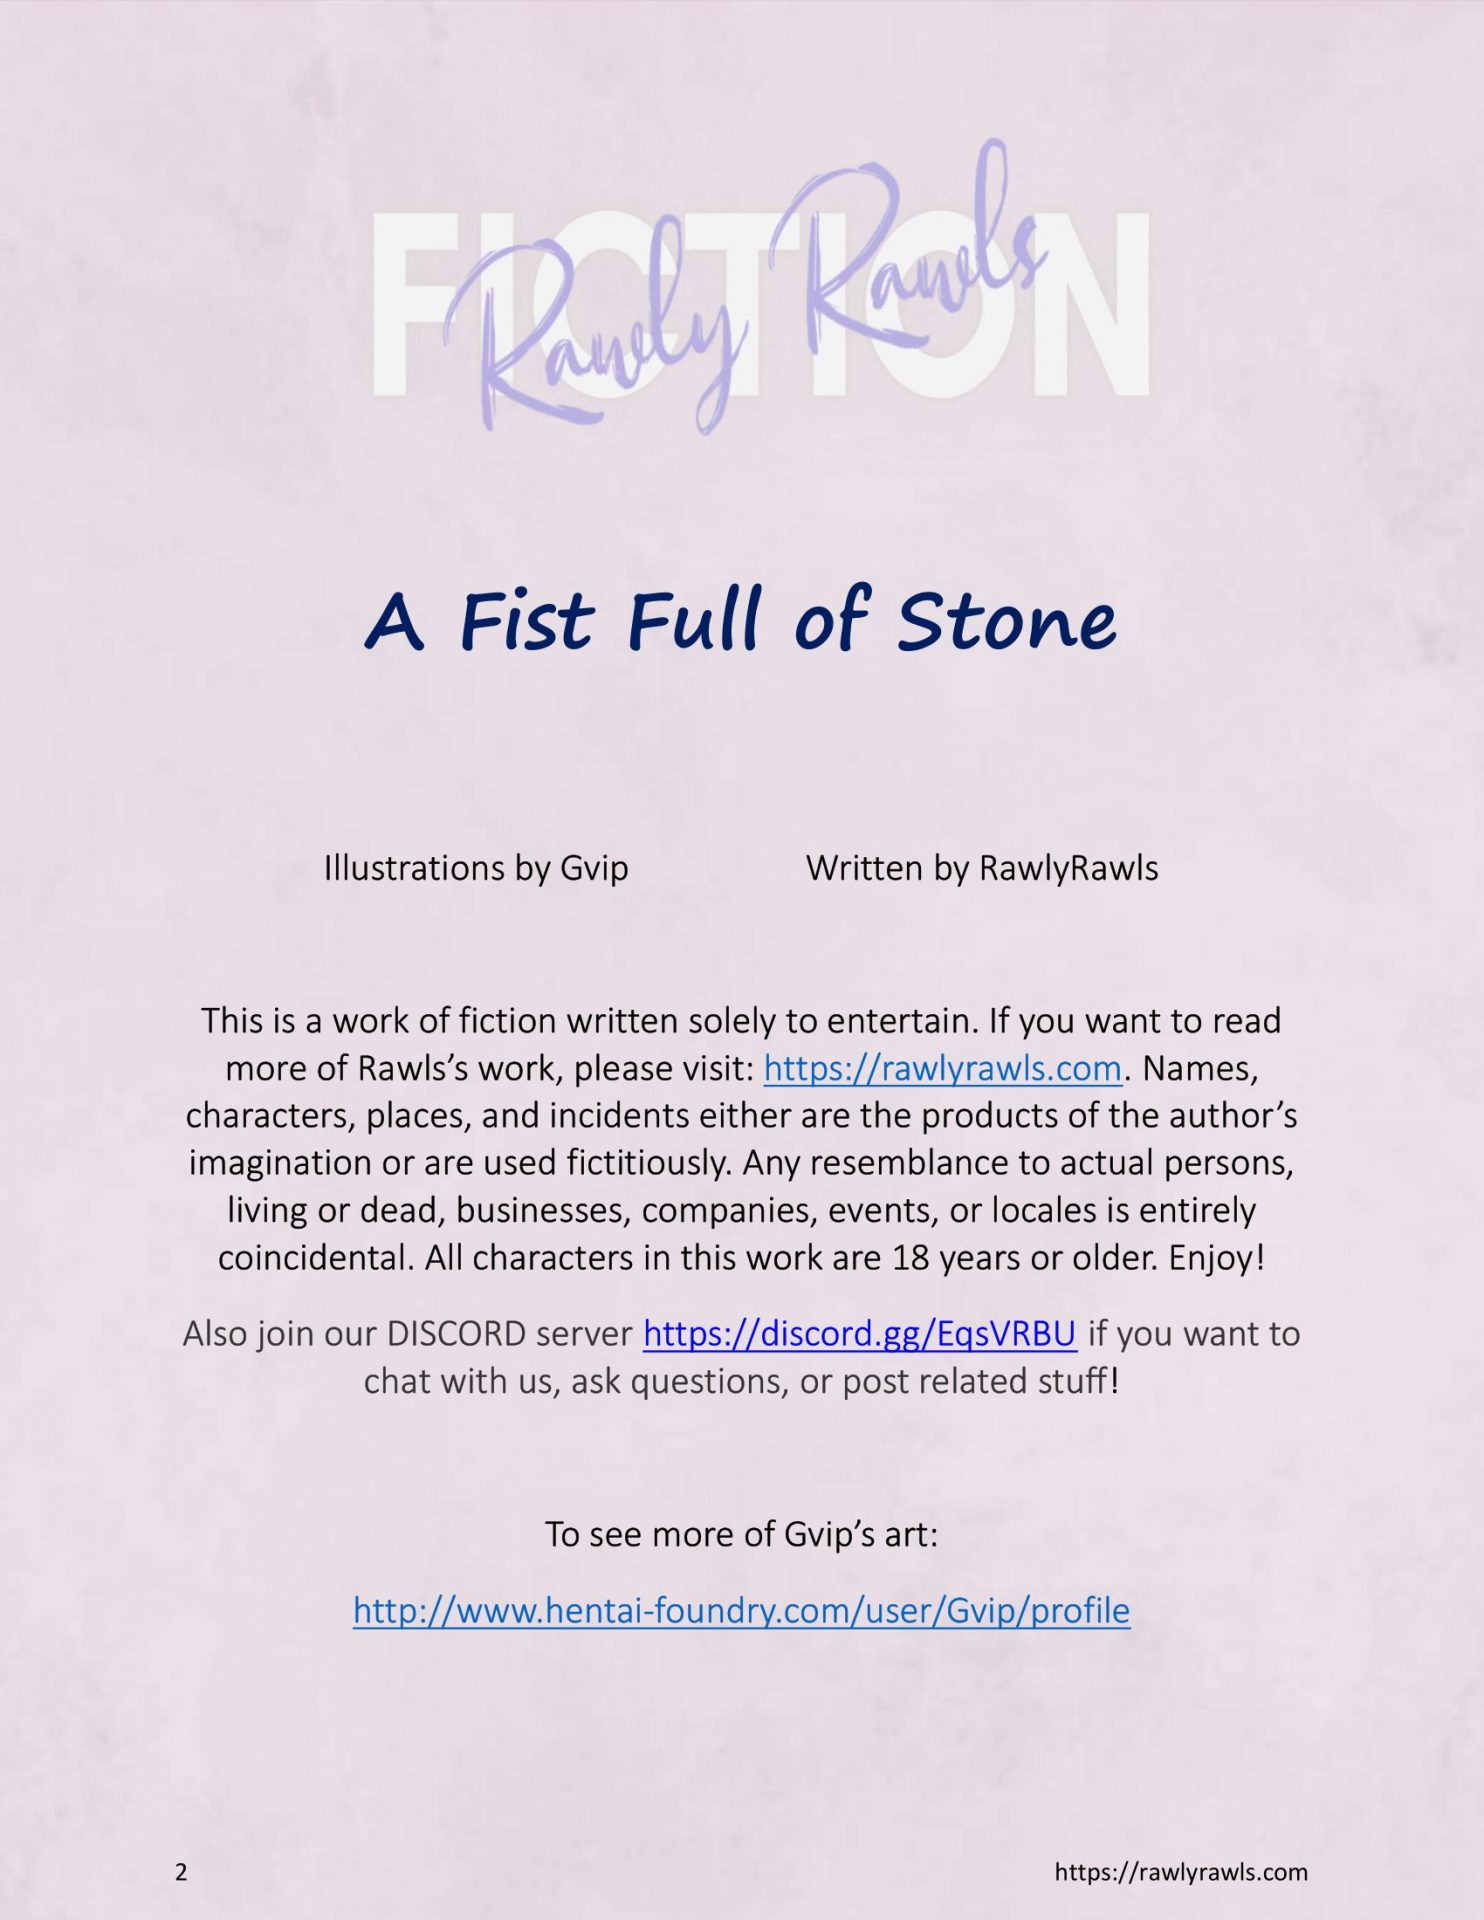The height and width of the screenshot is (1920, 1484).
Task: Click the footer rawlyrawls.com URL
Action: [x=1180, y=1872]
